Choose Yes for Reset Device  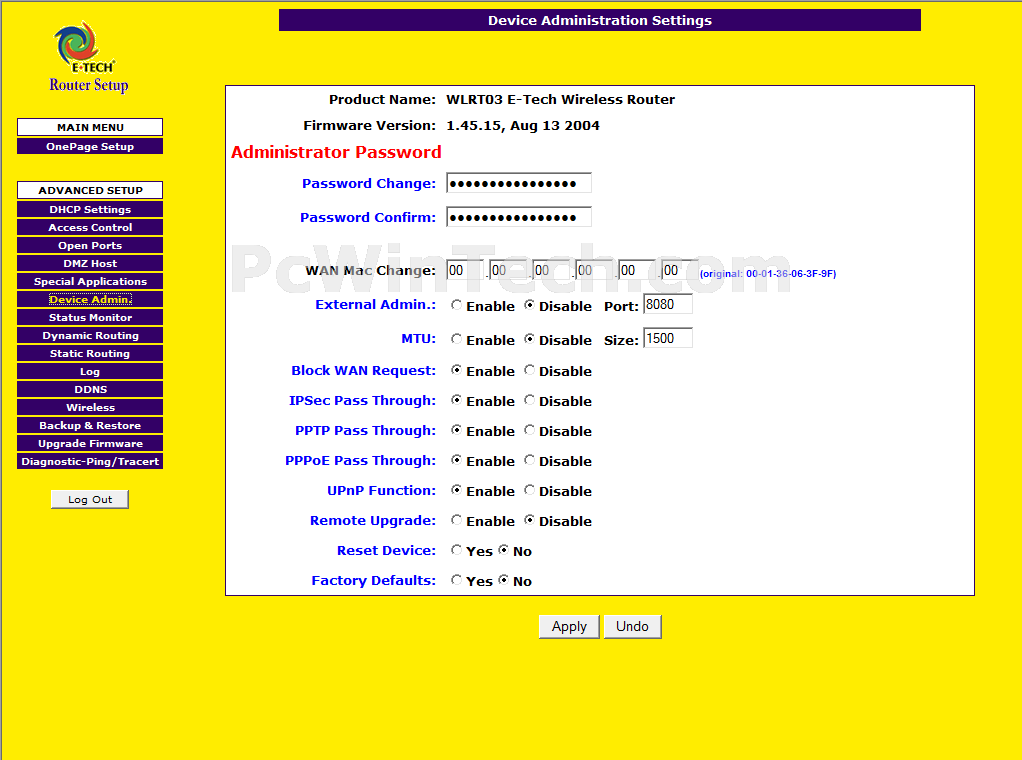click(456, 550)
